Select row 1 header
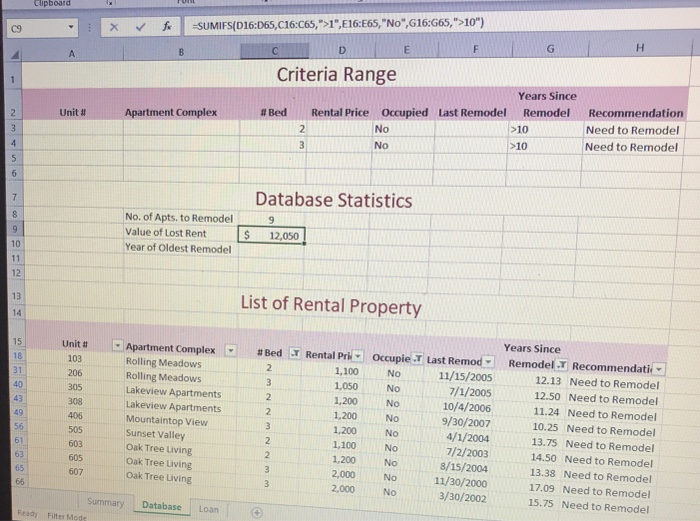Image resolution: width=700 pixels, height=521 pixels. pos(13,79)
